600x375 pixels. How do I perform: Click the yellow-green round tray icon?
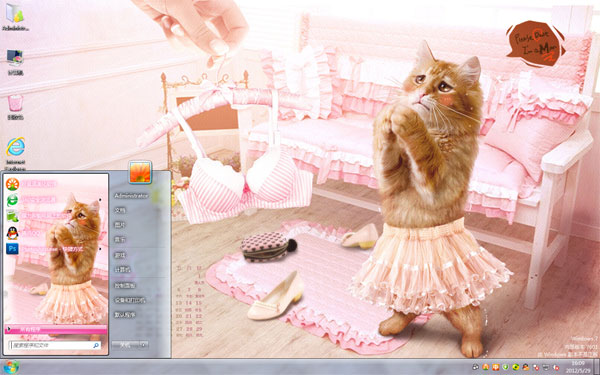516,367
